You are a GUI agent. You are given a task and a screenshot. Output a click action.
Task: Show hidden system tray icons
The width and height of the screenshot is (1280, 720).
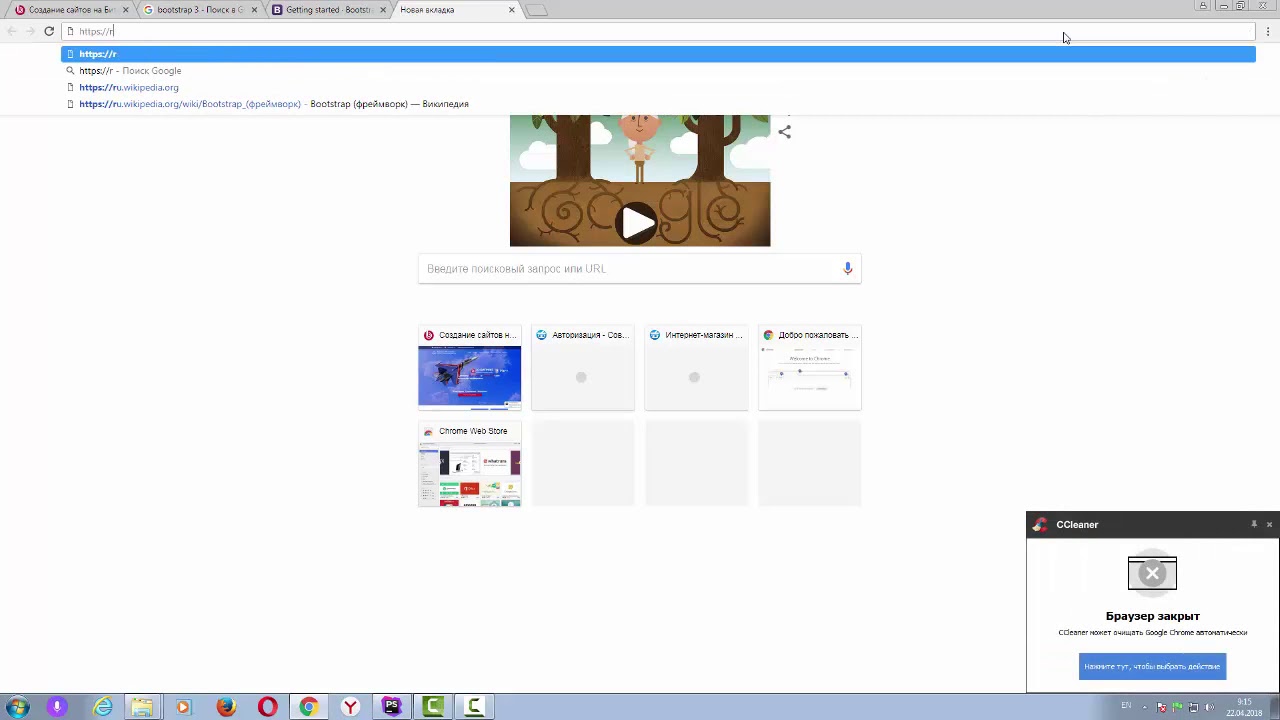coord(1146,707)
